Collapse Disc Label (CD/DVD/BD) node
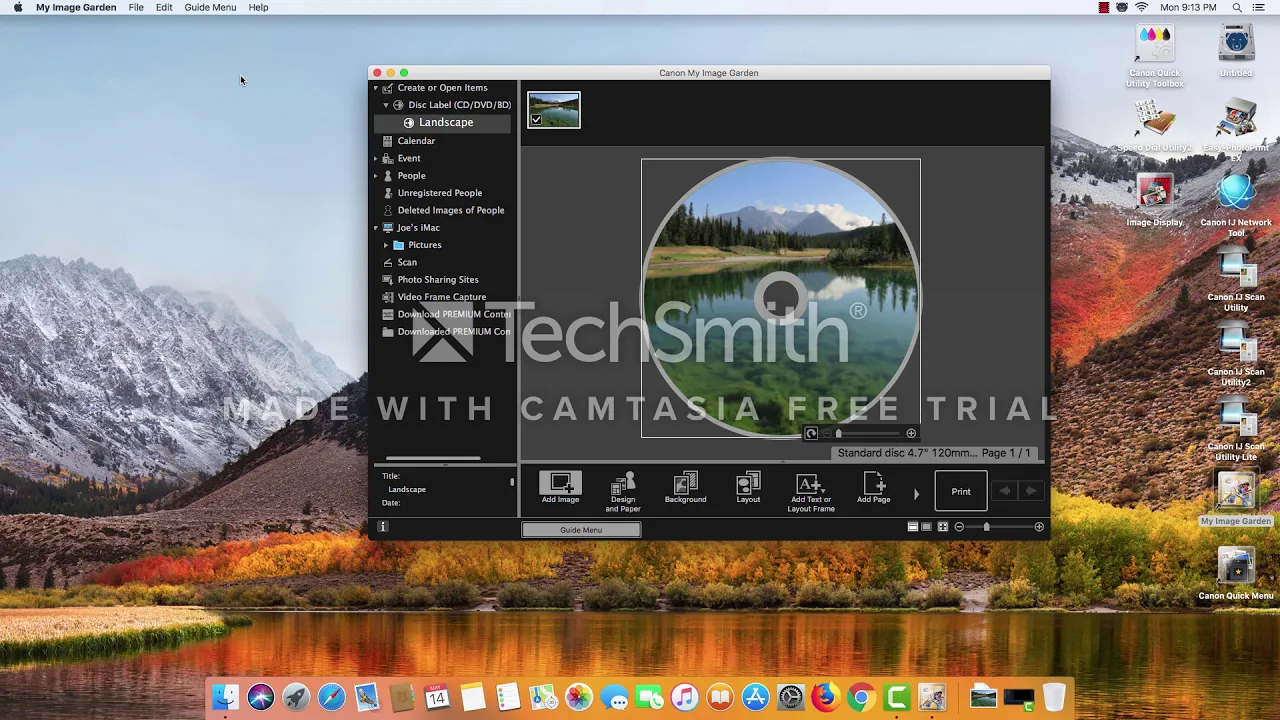The height and width of the screenshot is (720, 1280). click(386, 105)
